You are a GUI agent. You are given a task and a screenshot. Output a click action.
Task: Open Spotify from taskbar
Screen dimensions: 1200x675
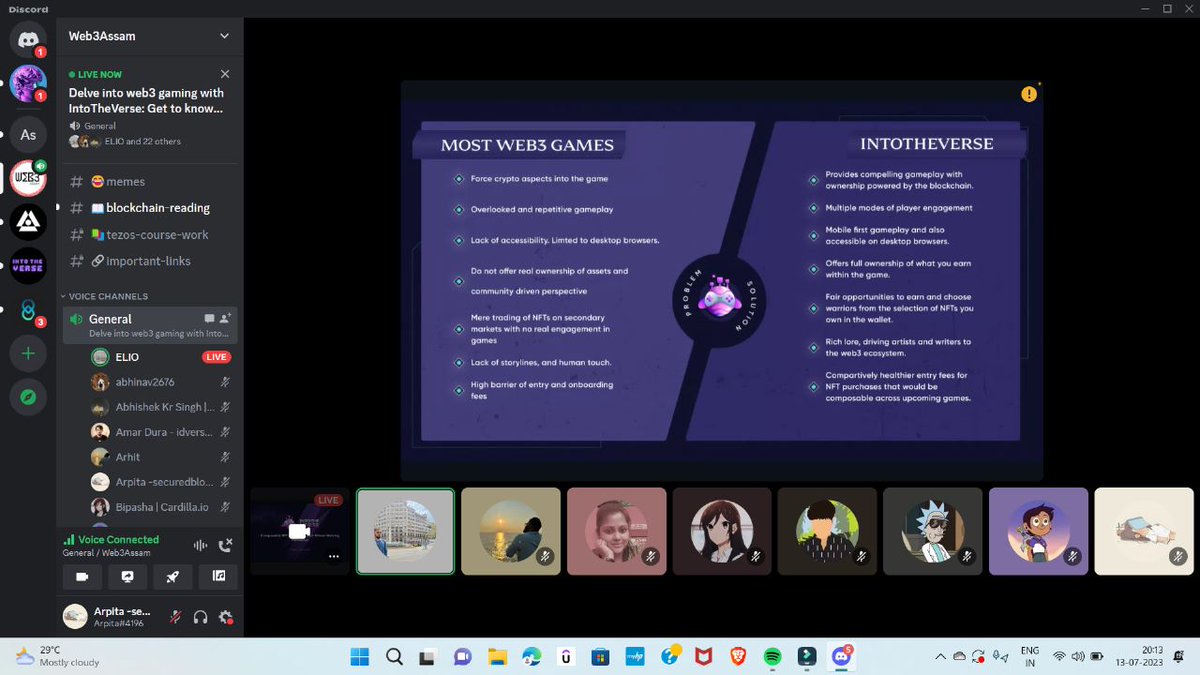click(772, 656)
